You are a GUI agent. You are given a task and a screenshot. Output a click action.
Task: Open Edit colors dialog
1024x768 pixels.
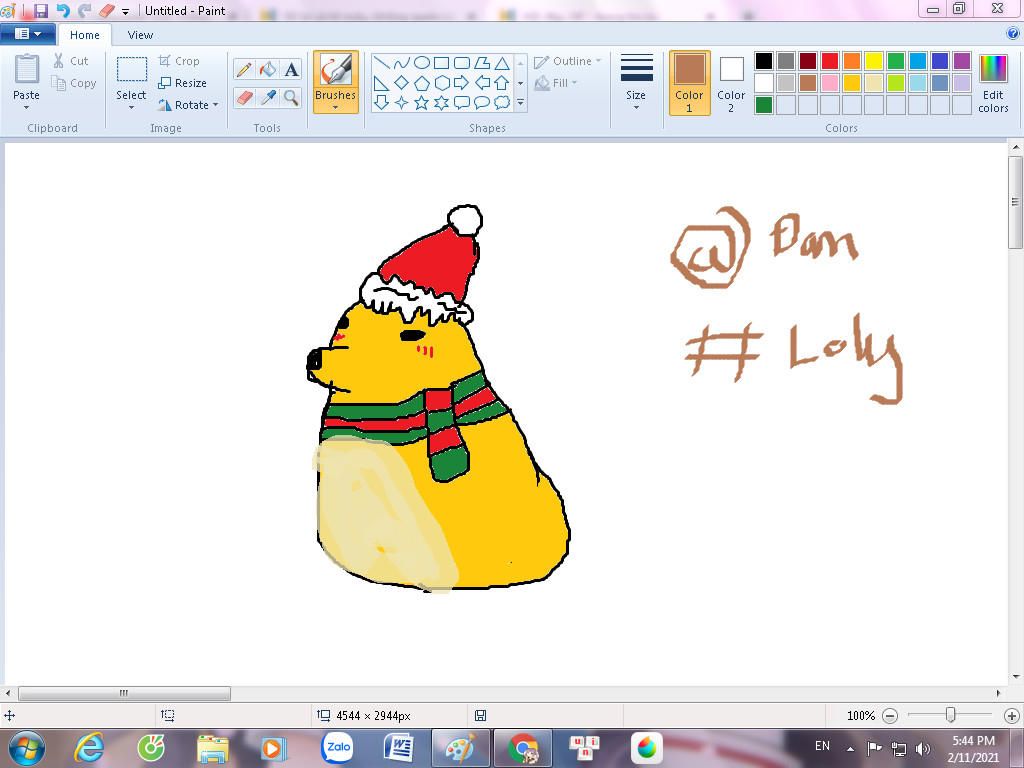(993, 83)
